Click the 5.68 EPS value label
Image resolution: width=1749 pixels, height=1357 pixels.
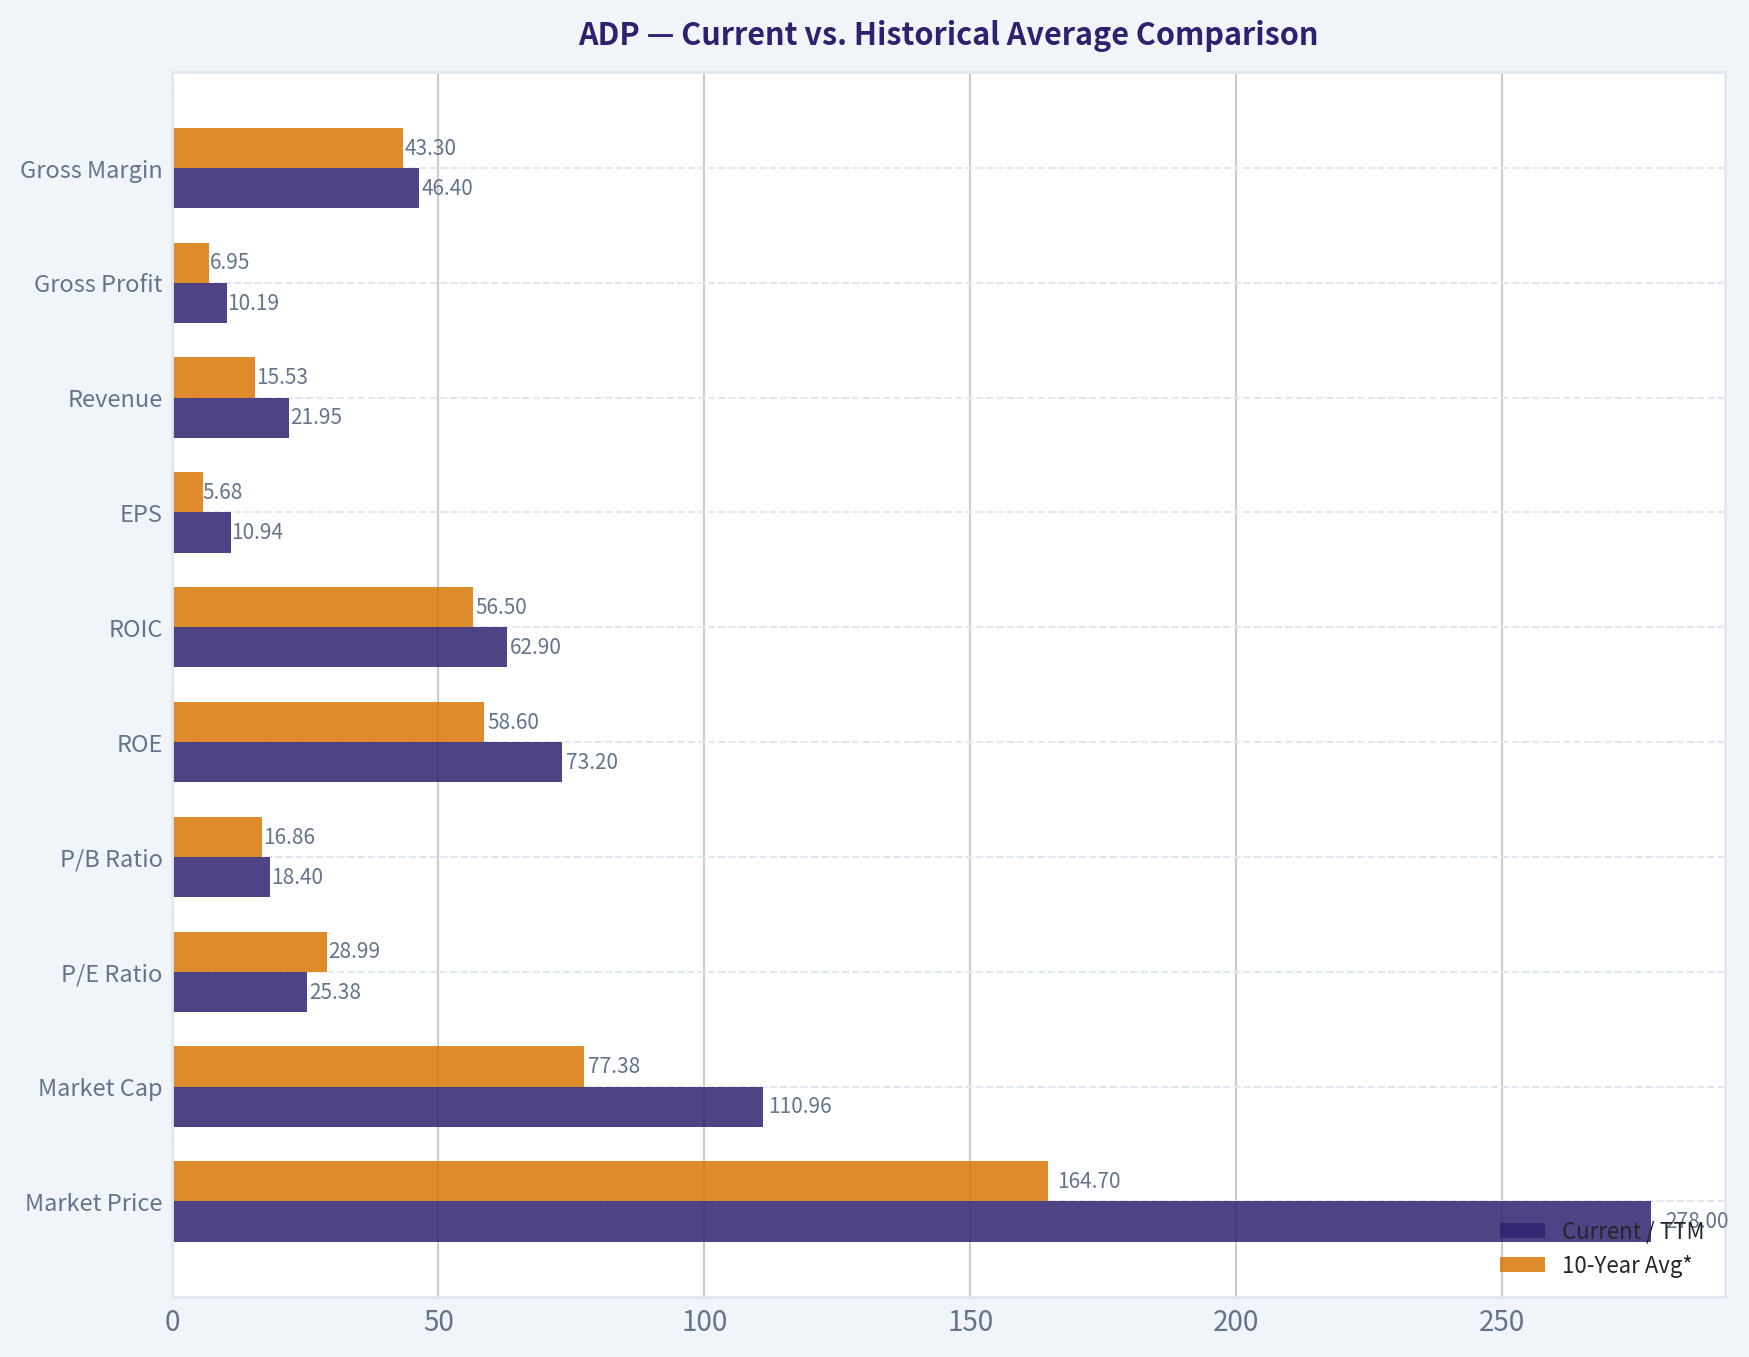point(223,492)
